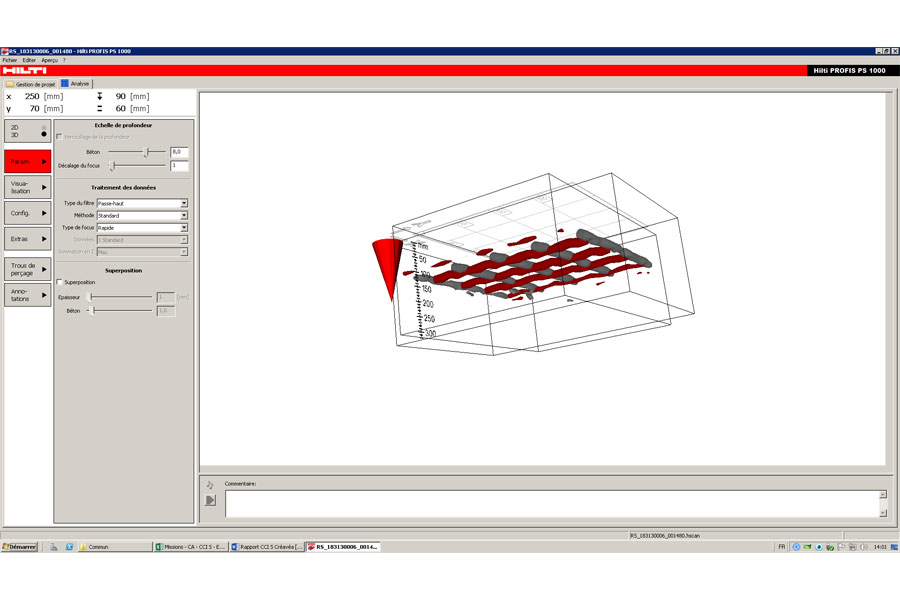Switch to the Gestion de projet tab
The image size is (900, 600).
[x=32, y=84]
